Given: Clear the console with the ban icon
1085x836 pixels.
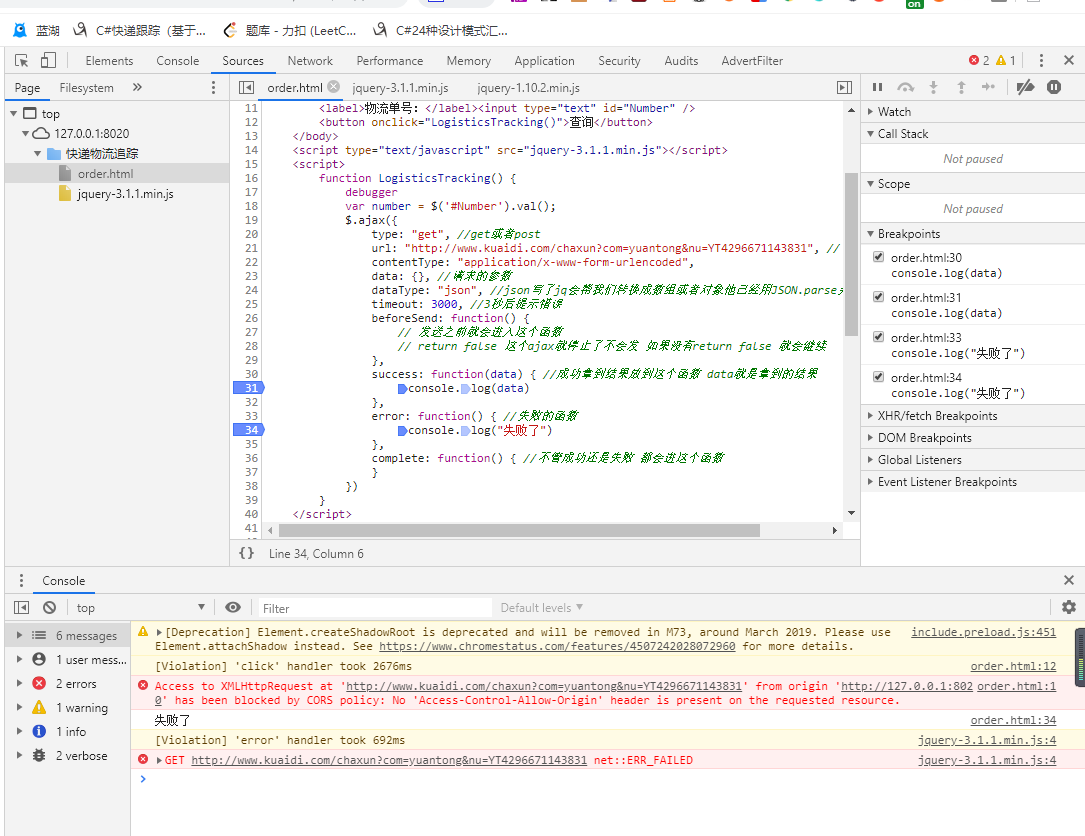Looking at the screenshot, I should (49, 608).
